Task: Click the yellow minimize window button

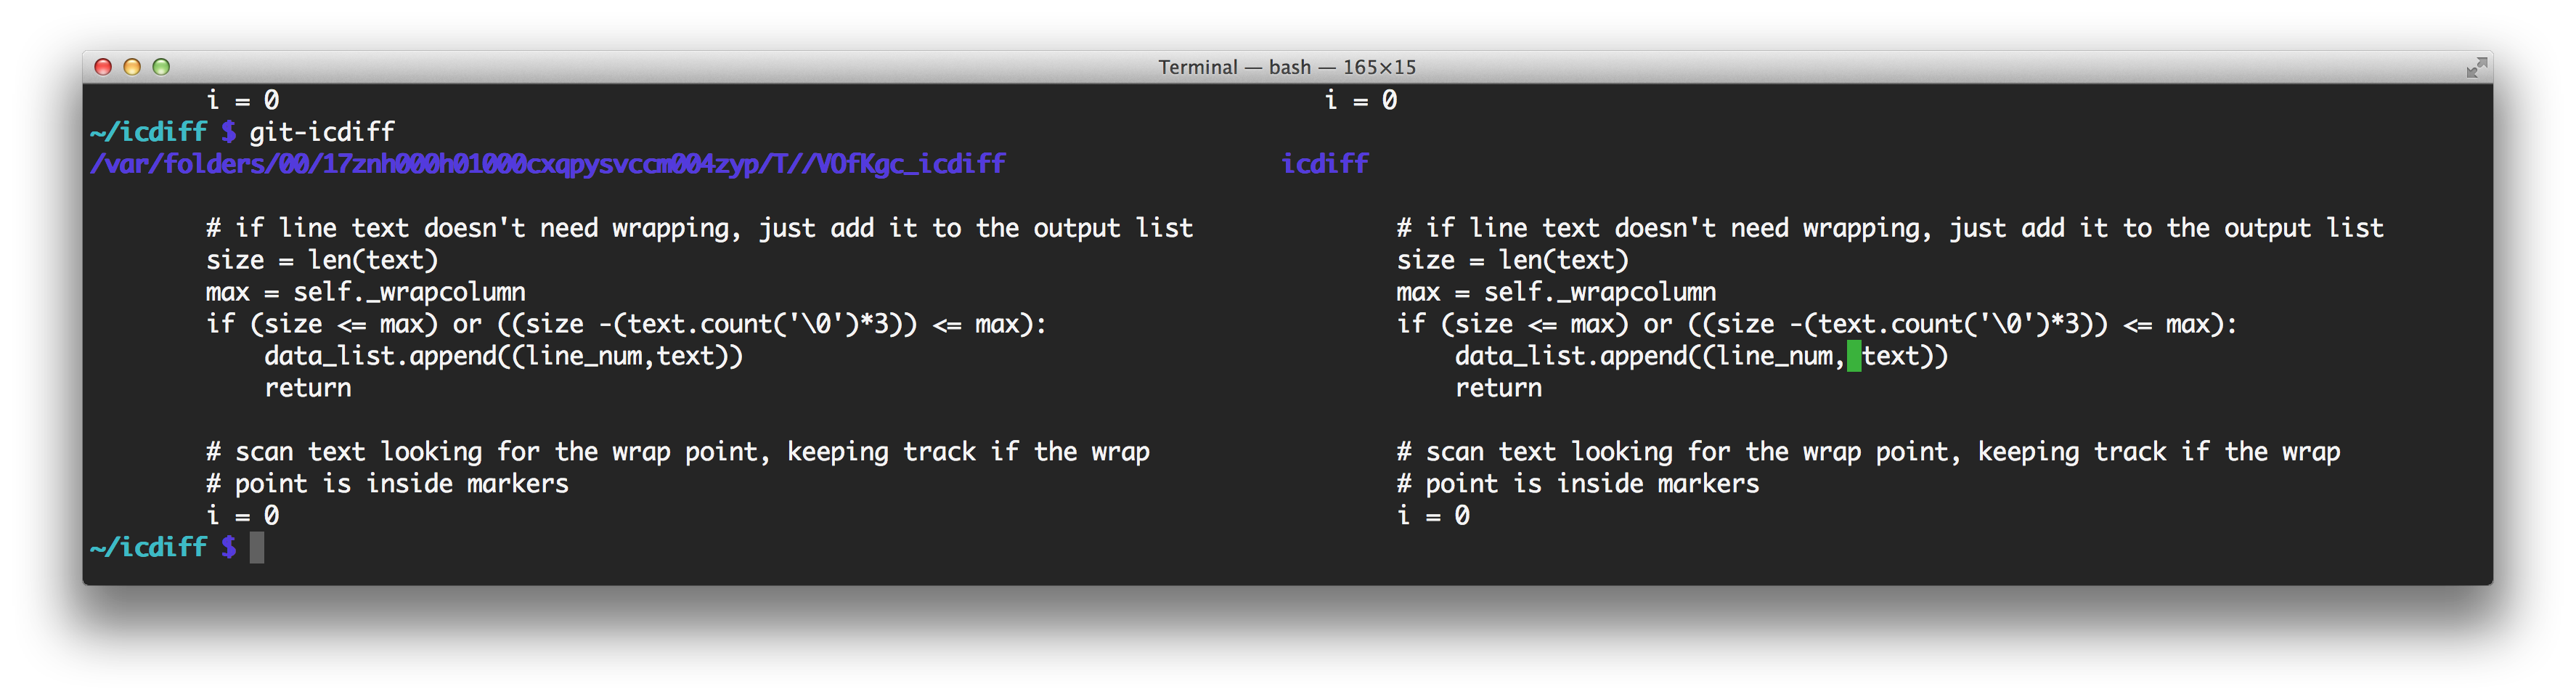Action: click(132, 67)
